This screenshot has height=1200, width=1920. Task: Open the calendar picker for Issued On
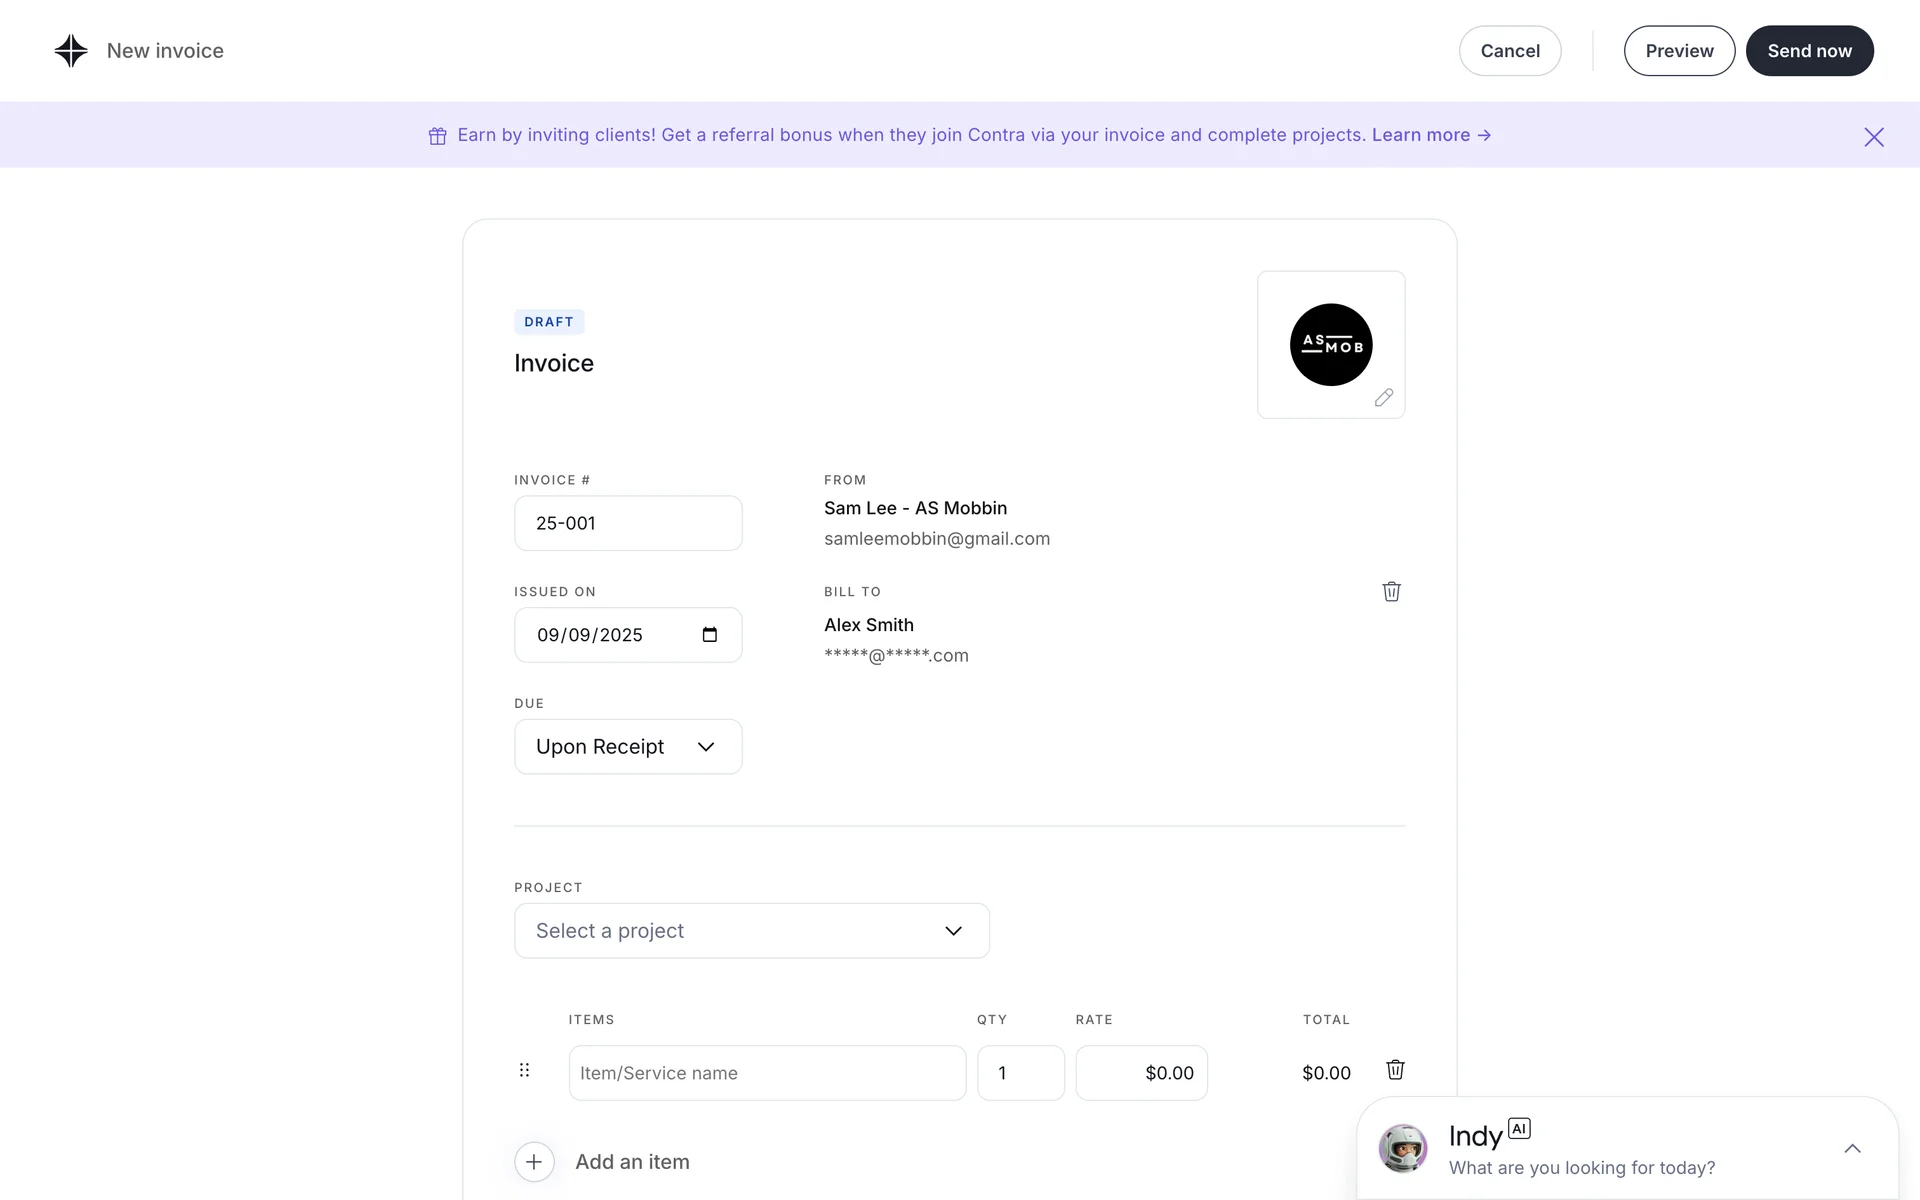click(710, 635)
